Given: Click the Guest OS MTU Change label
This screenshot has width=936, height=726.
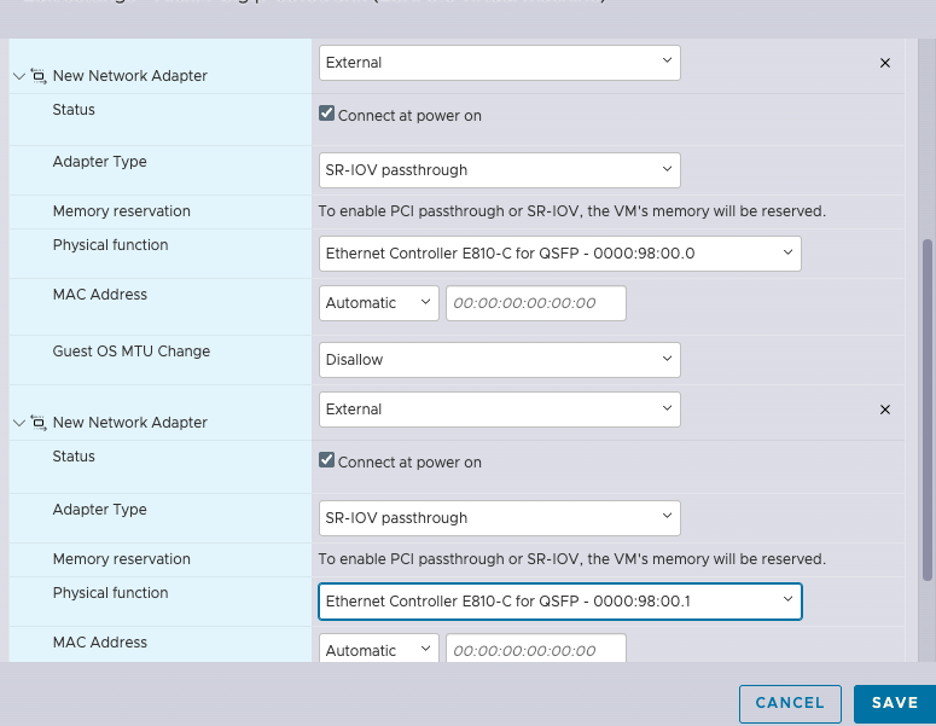Looking at the screenshot, I should (x=131, y=351).
